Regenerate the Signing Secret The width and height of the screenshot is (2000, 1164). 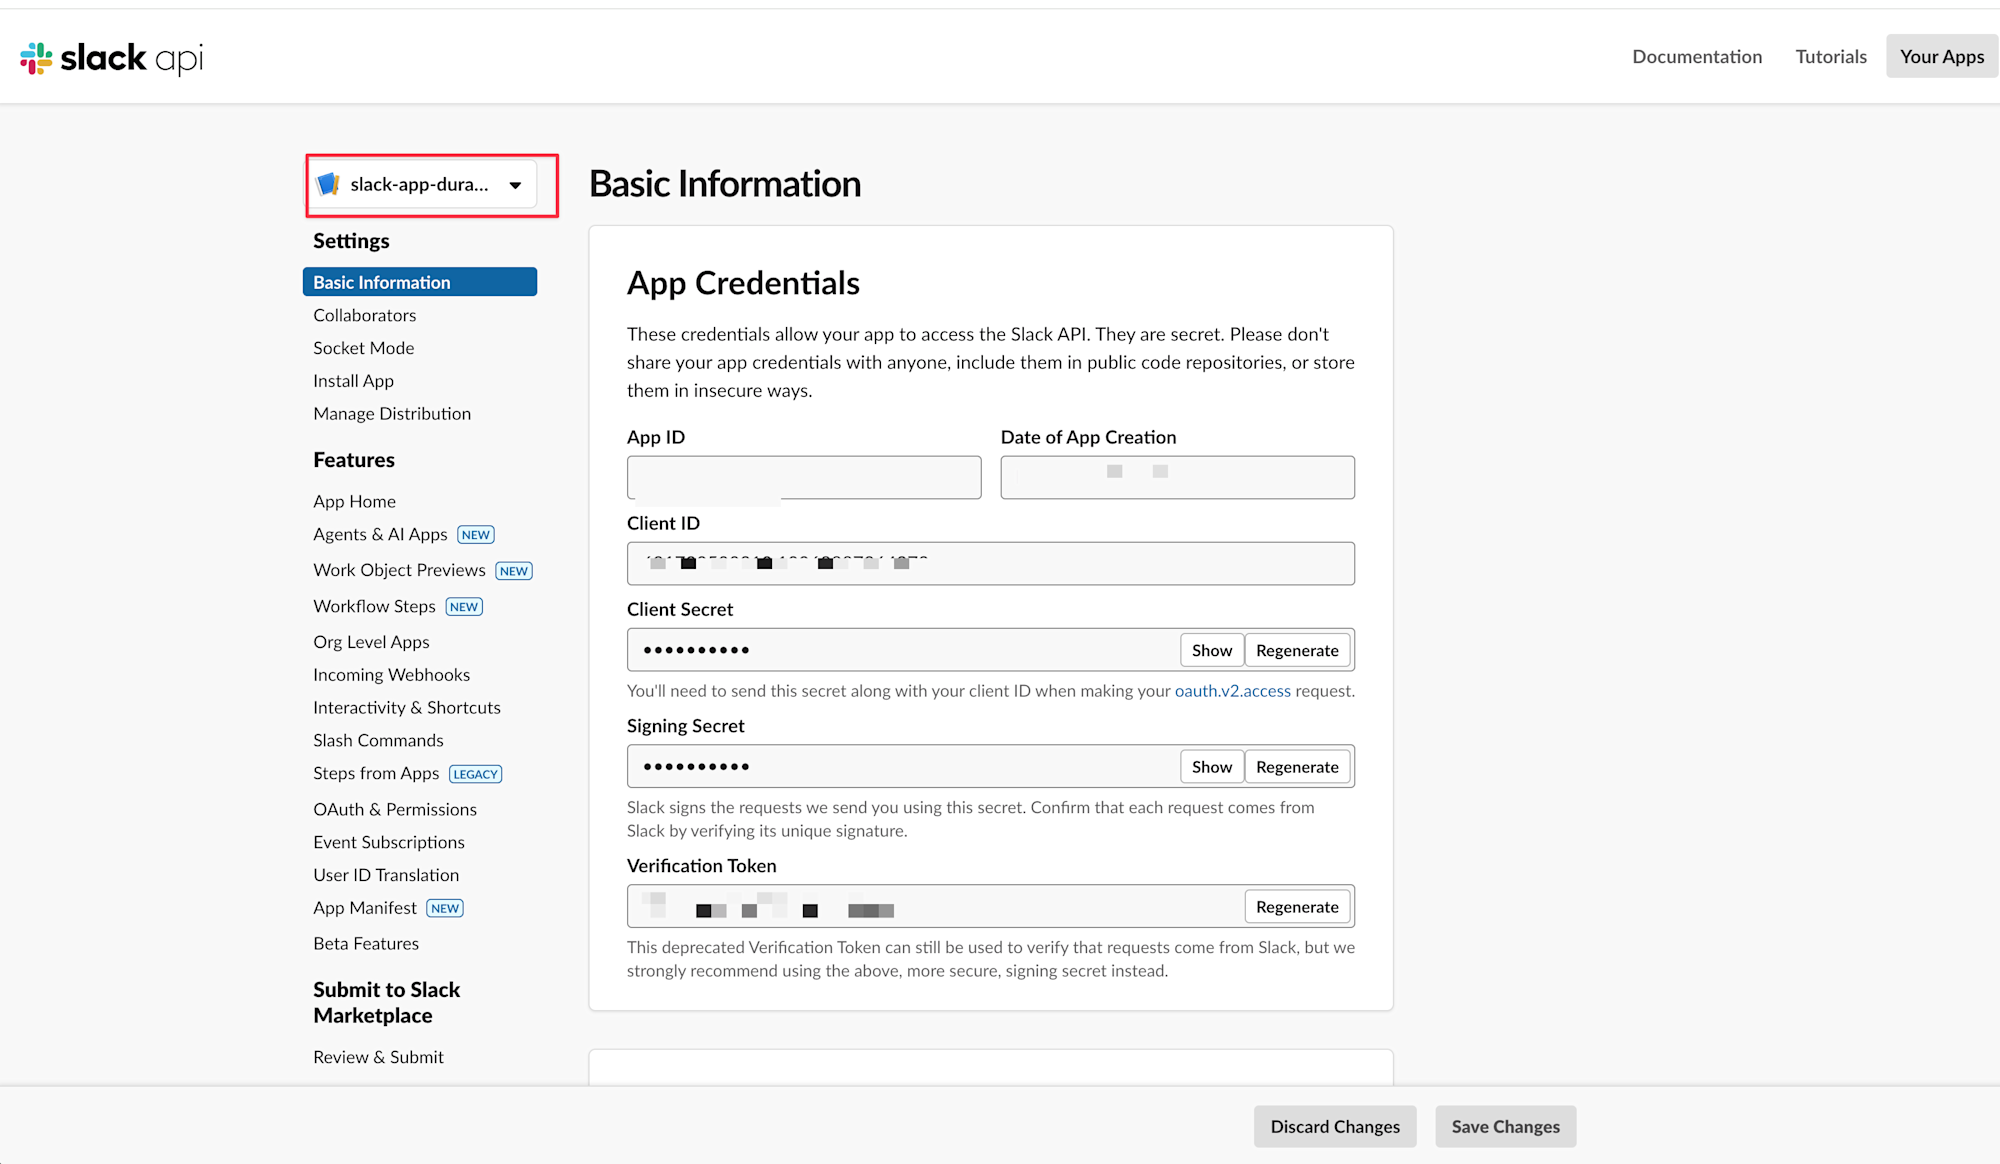[1297, 767]
